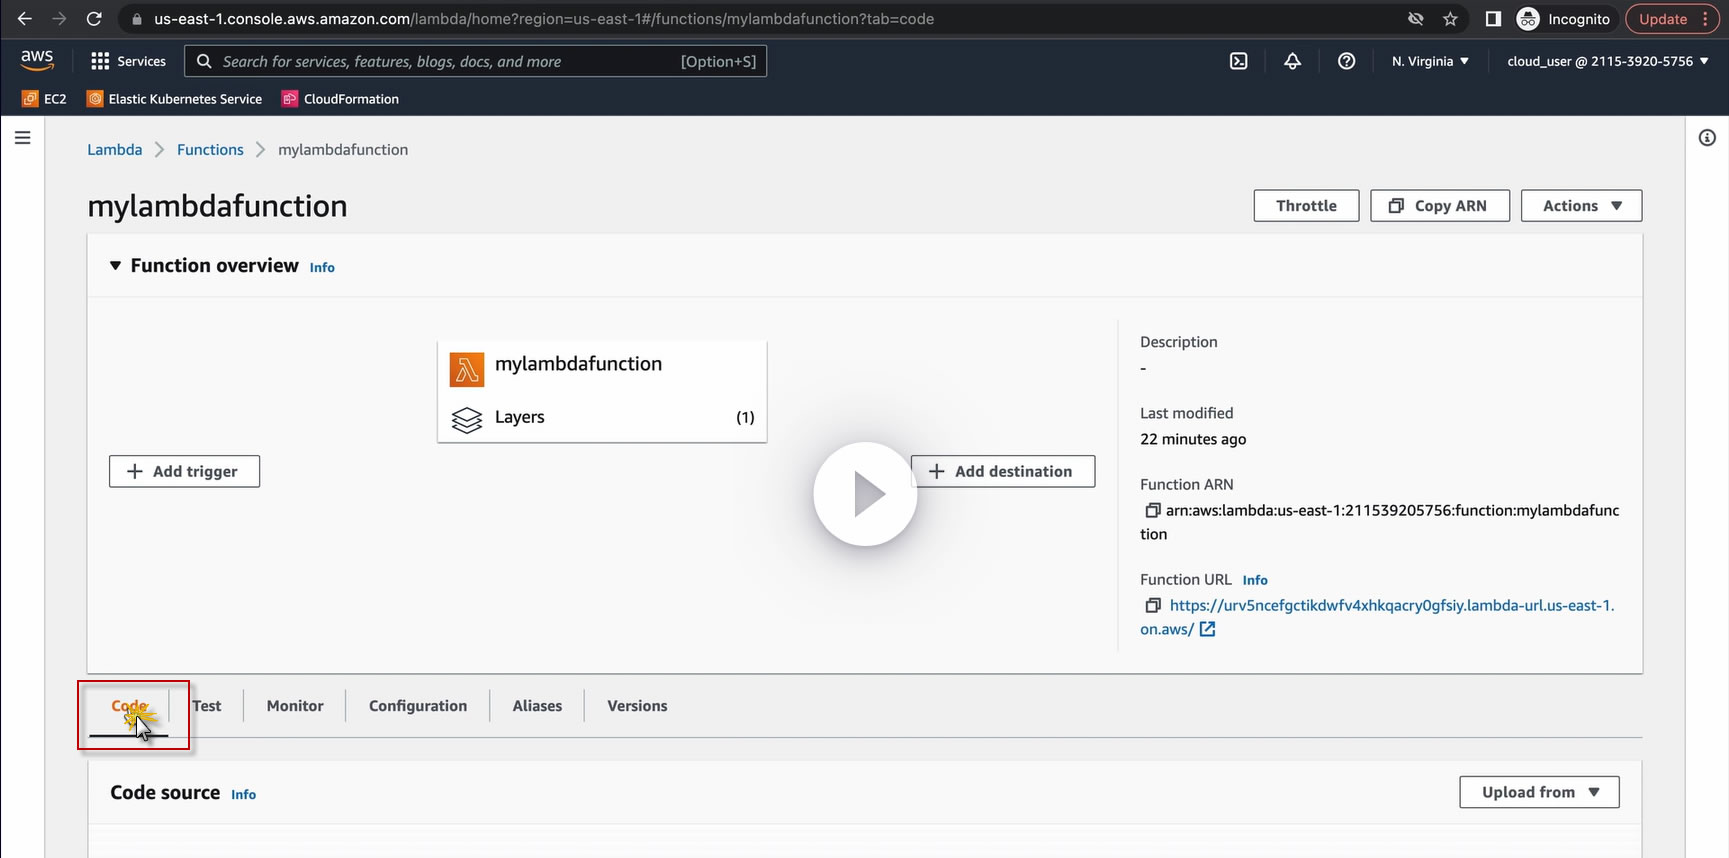1729x858 pixels.
Task: Click the AWS logo home icon
Action: tap(37, 60)
